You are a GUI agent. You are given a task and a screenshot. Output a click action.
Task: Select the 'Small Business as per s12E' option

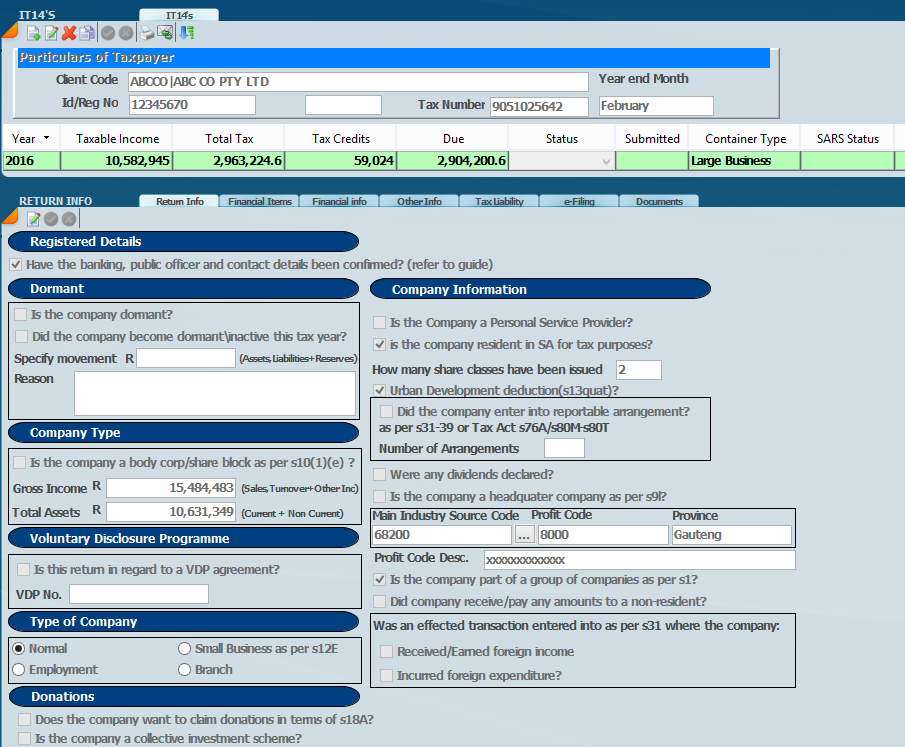click(x=184, y=649)
